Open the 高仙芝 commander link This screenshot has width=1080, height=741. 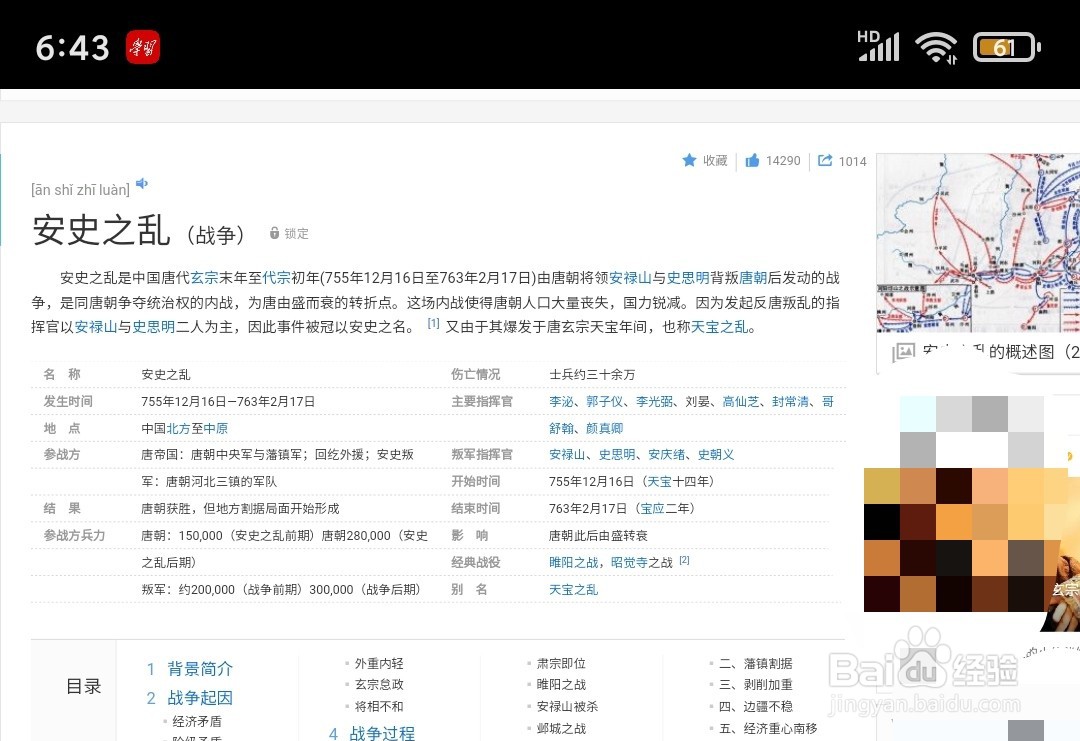[741, 401]
